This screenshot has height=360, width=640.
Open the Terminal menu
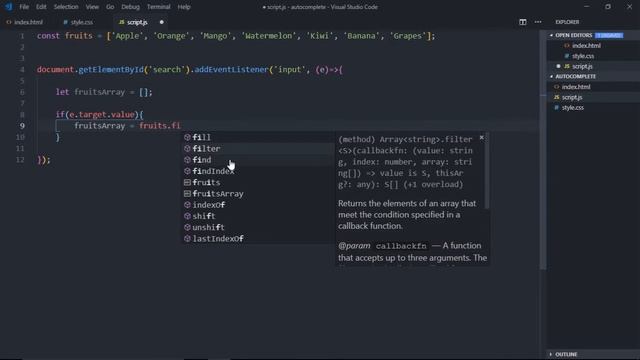point(158,7)
